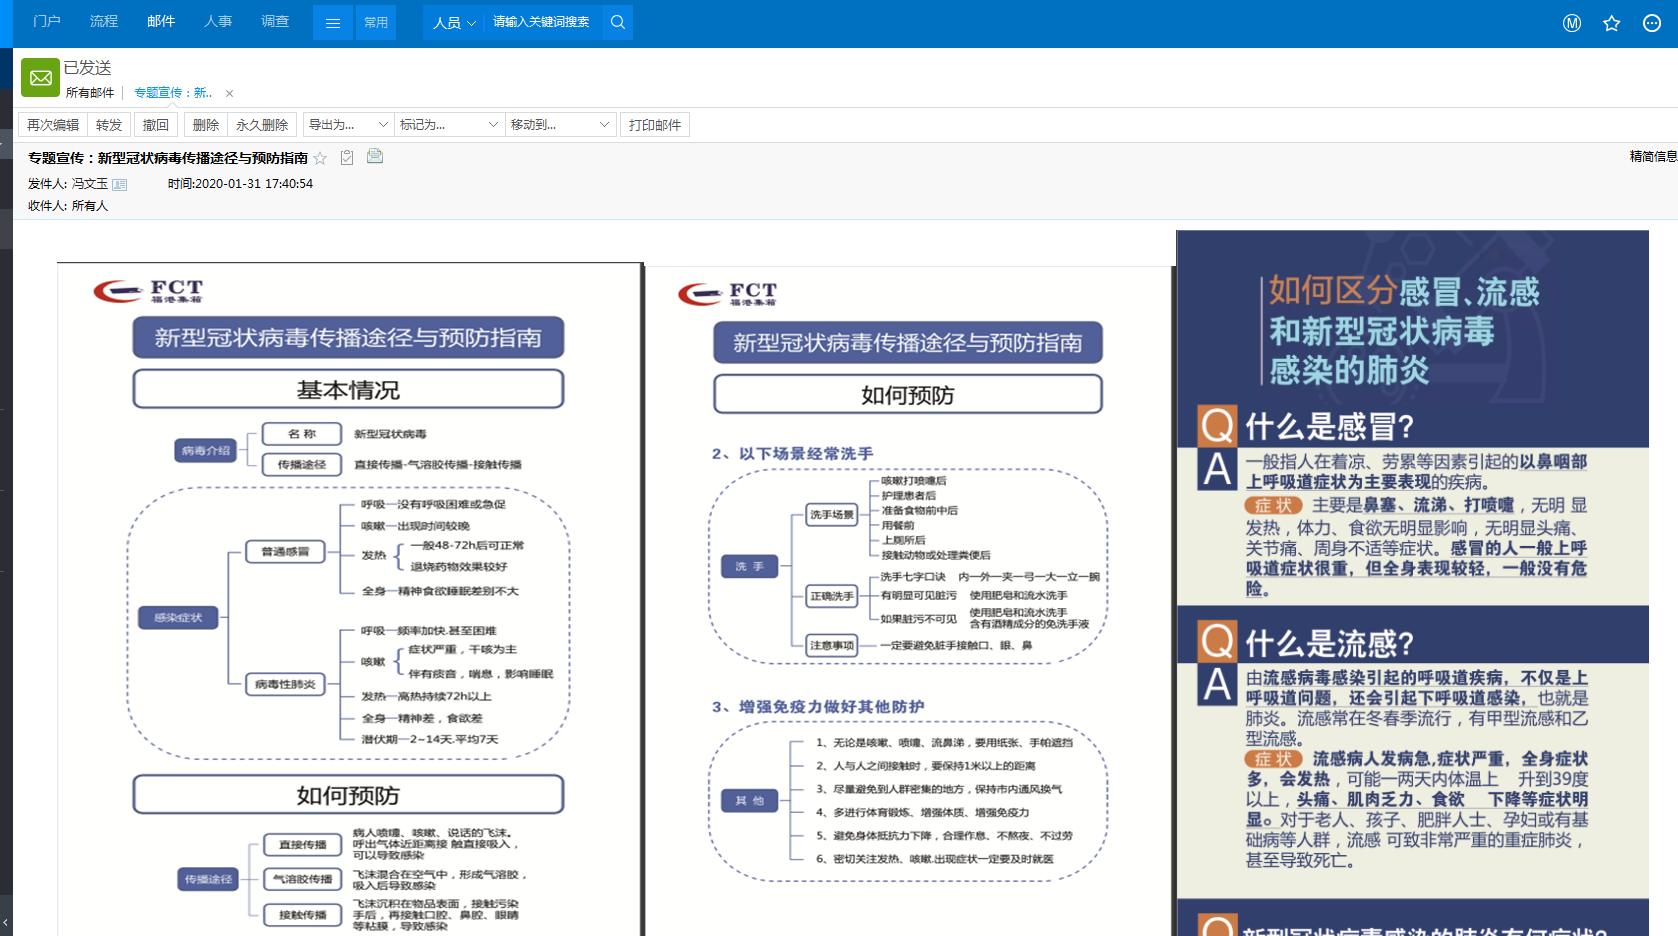Click the magnifier search icon
Screen dimensions: 1678x936
click(x=618, y=22)
